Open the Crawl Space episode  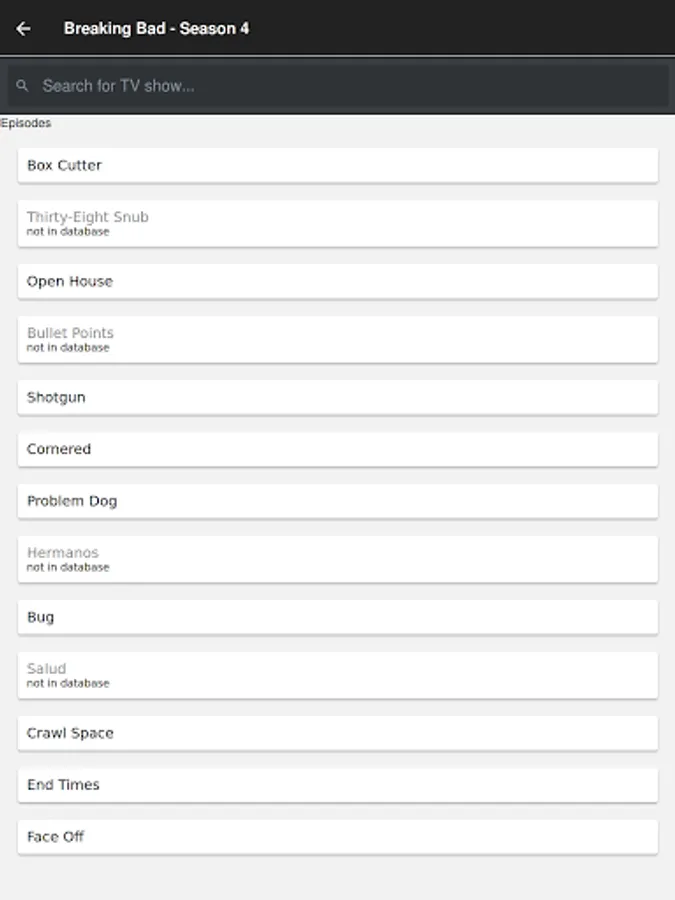click(337, 733)
